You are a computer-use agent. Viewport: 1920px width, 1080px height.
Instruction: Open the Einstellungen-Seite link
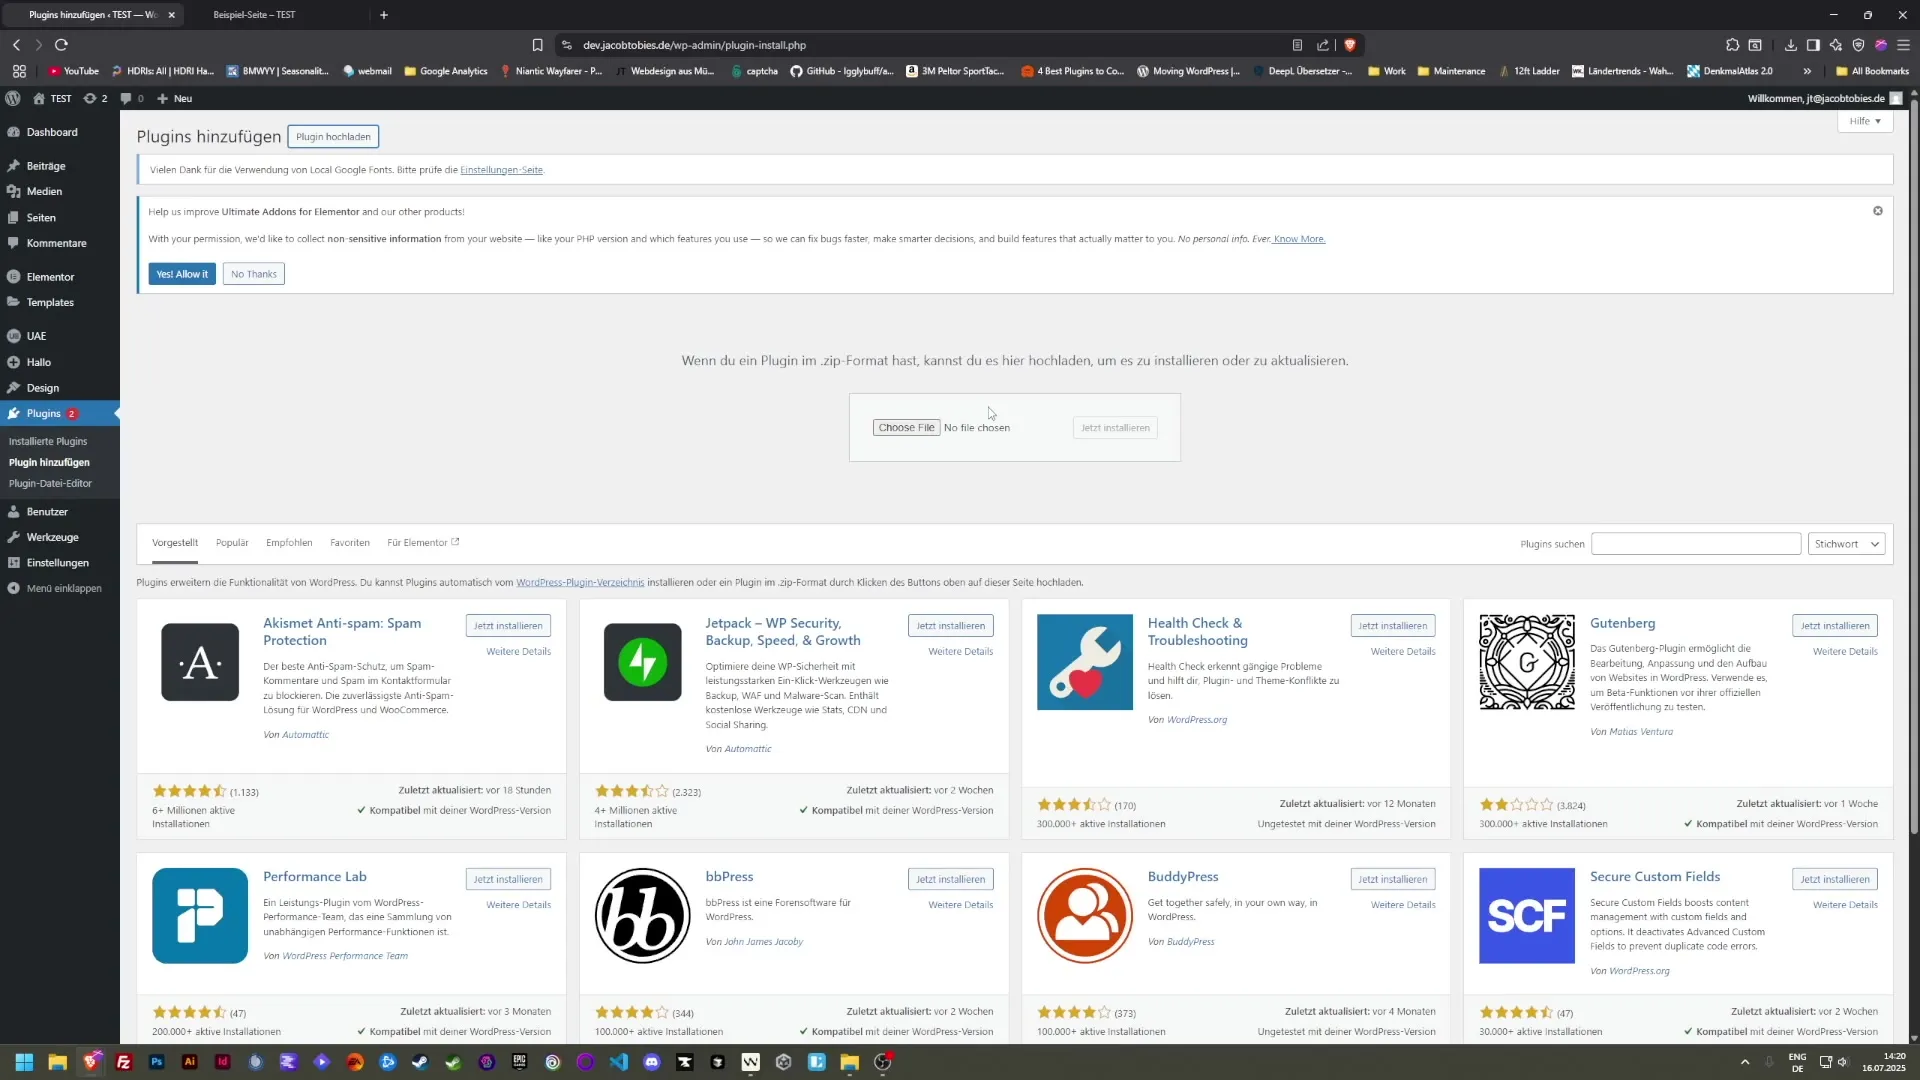(x=502, y=170)
